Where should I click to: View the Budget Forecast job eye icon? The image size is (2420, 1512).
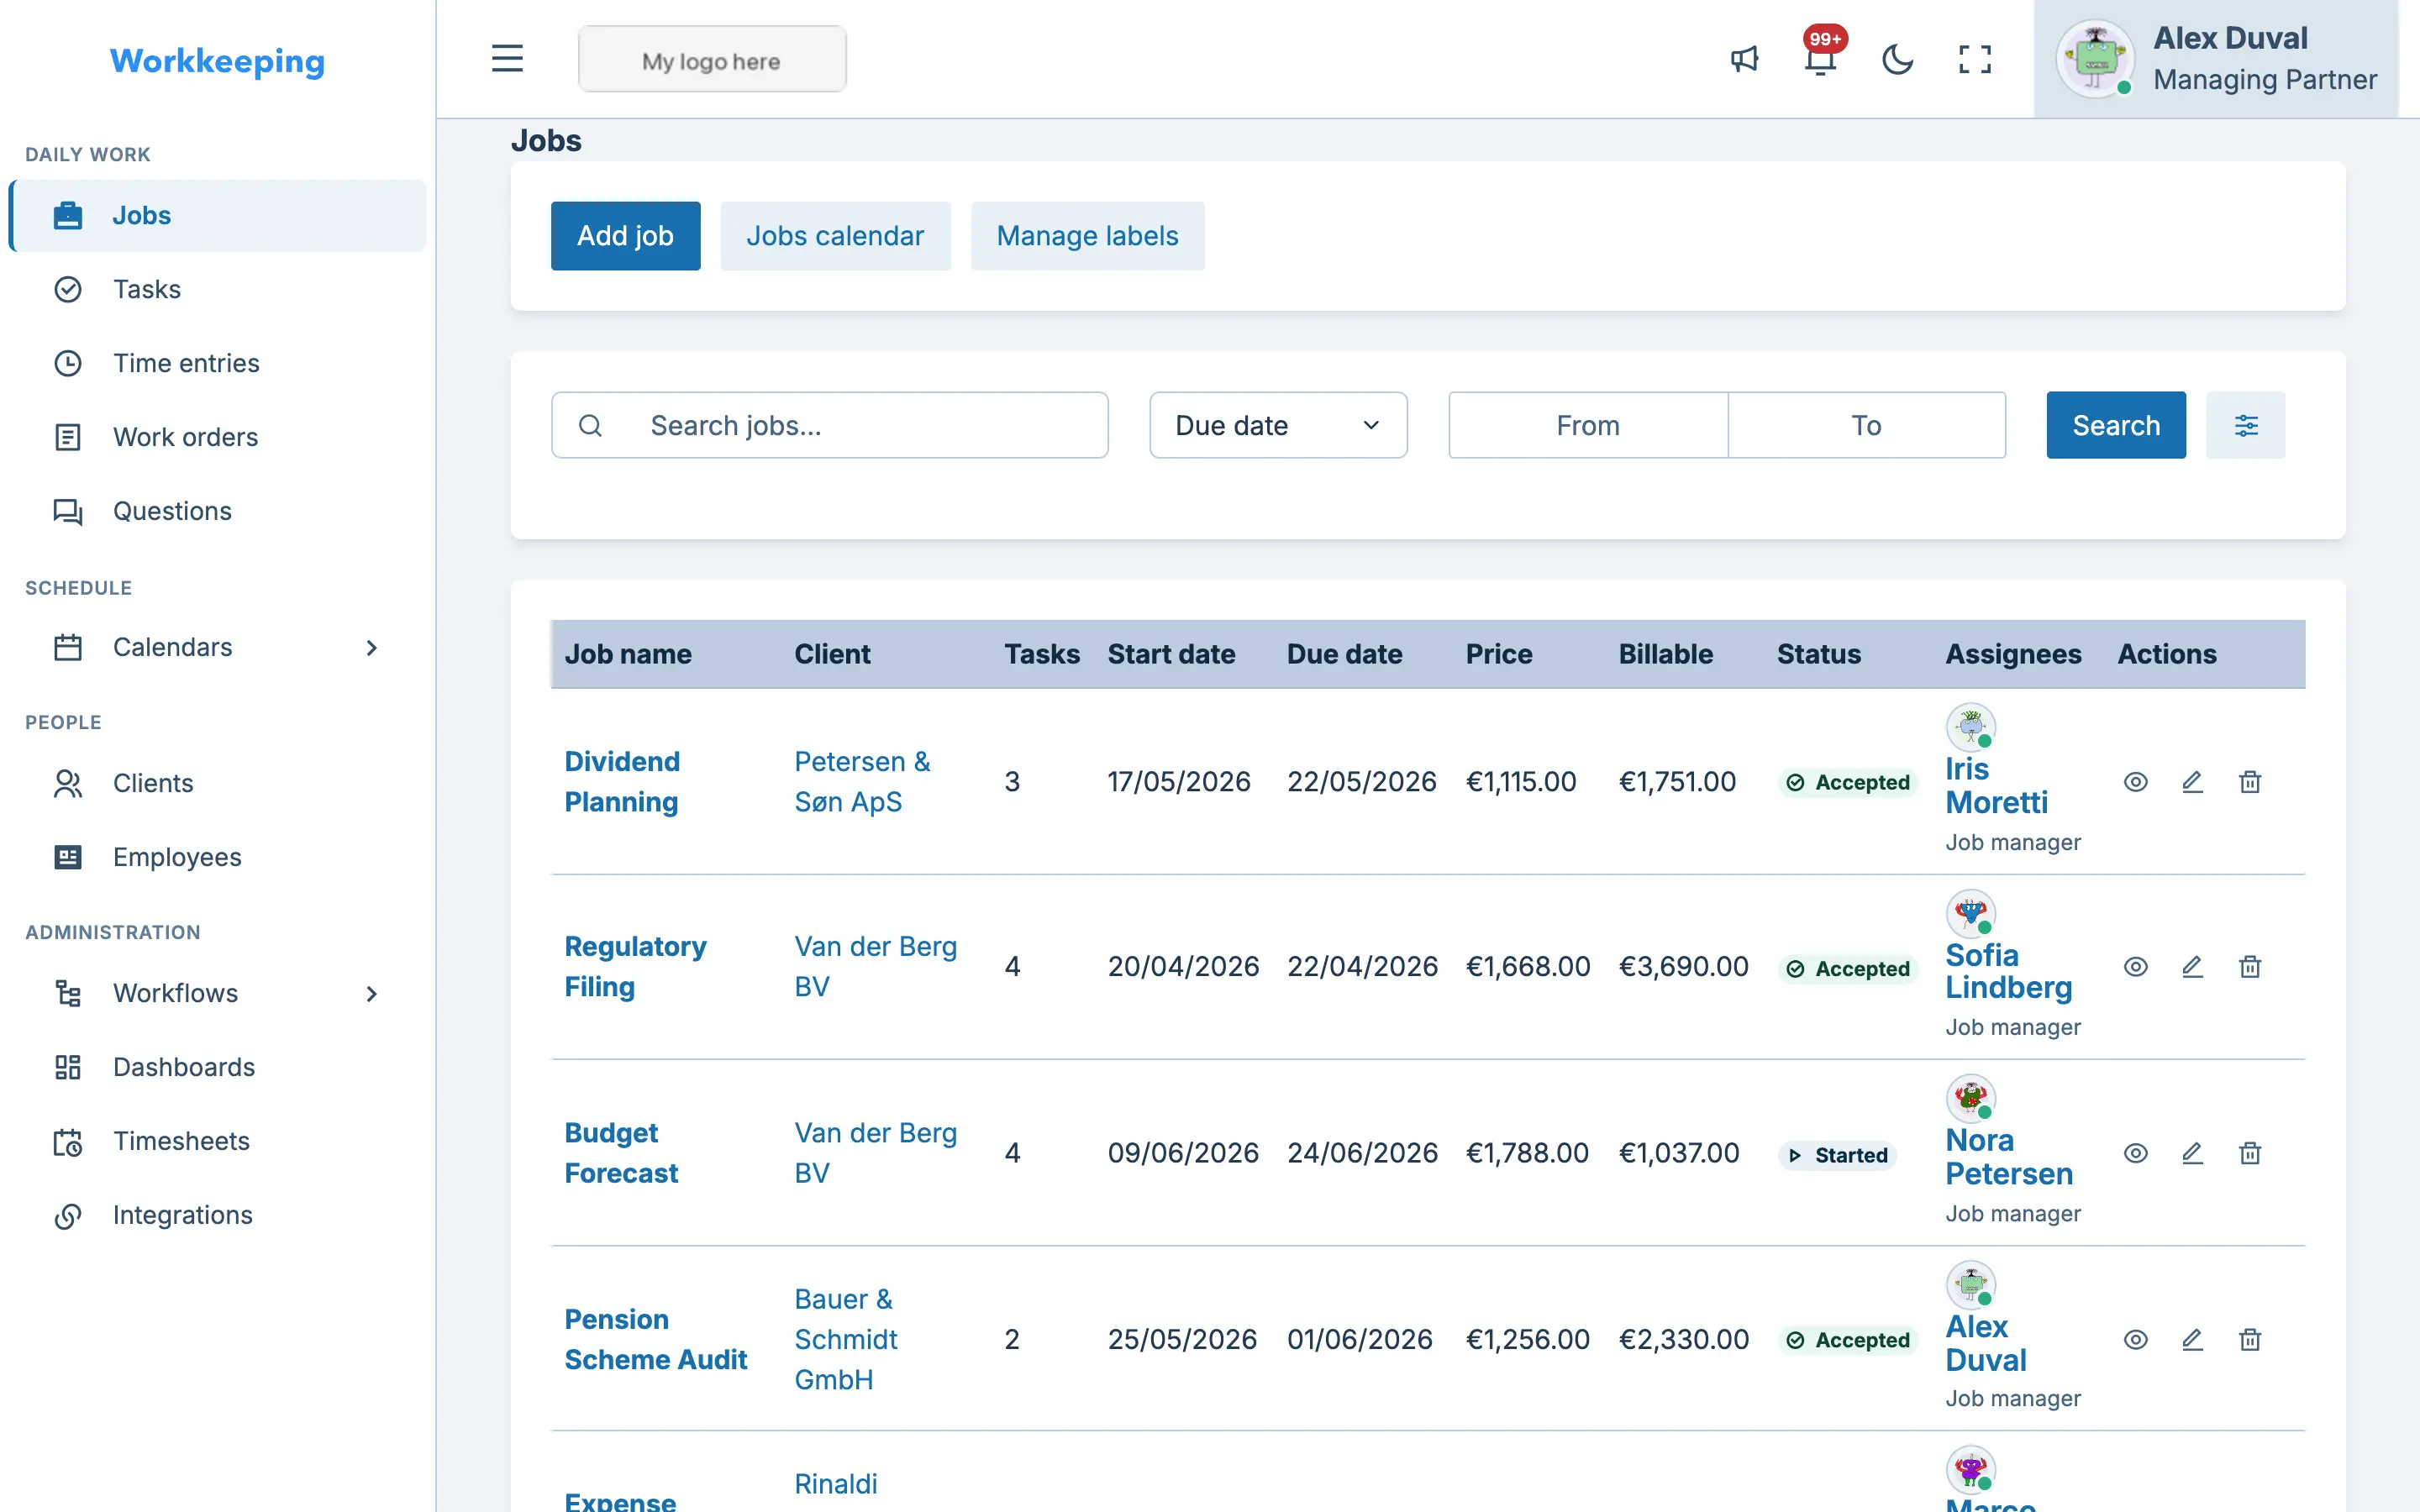coord(2135,1153)
